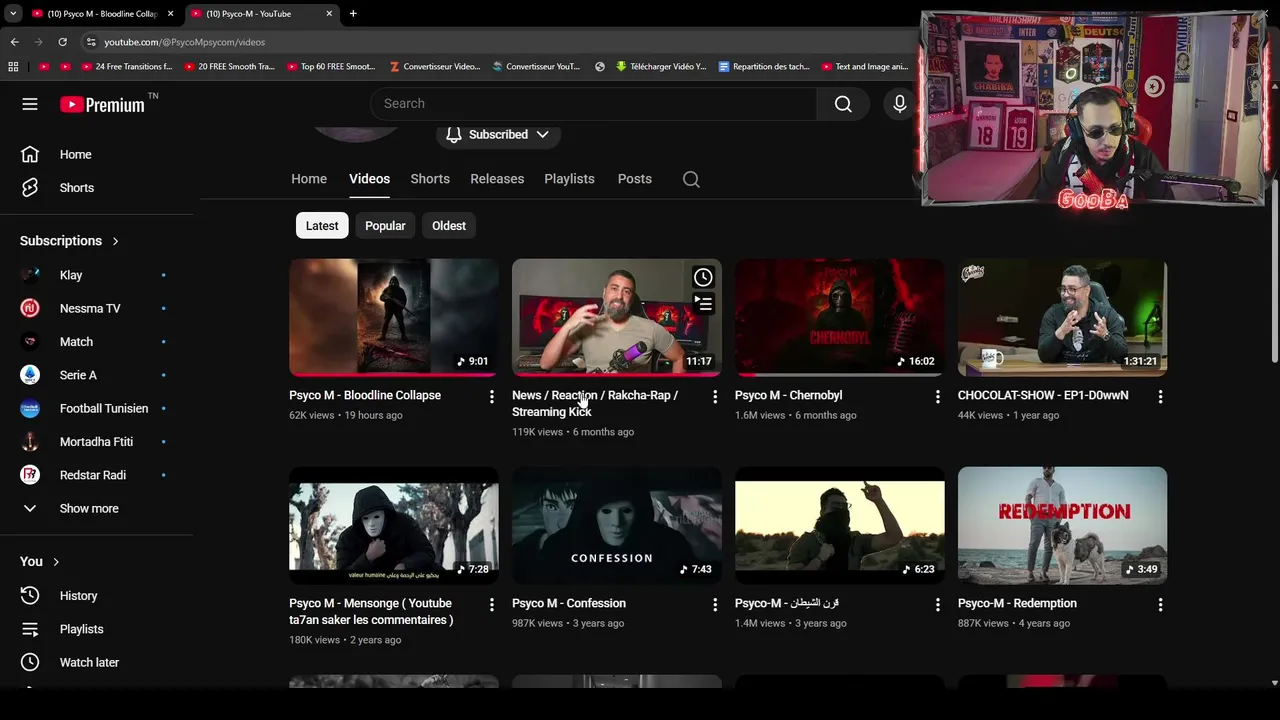Play the Redemption video thumbnail
Viewport: 1280px width, 720px height.
click(1062, 526)
